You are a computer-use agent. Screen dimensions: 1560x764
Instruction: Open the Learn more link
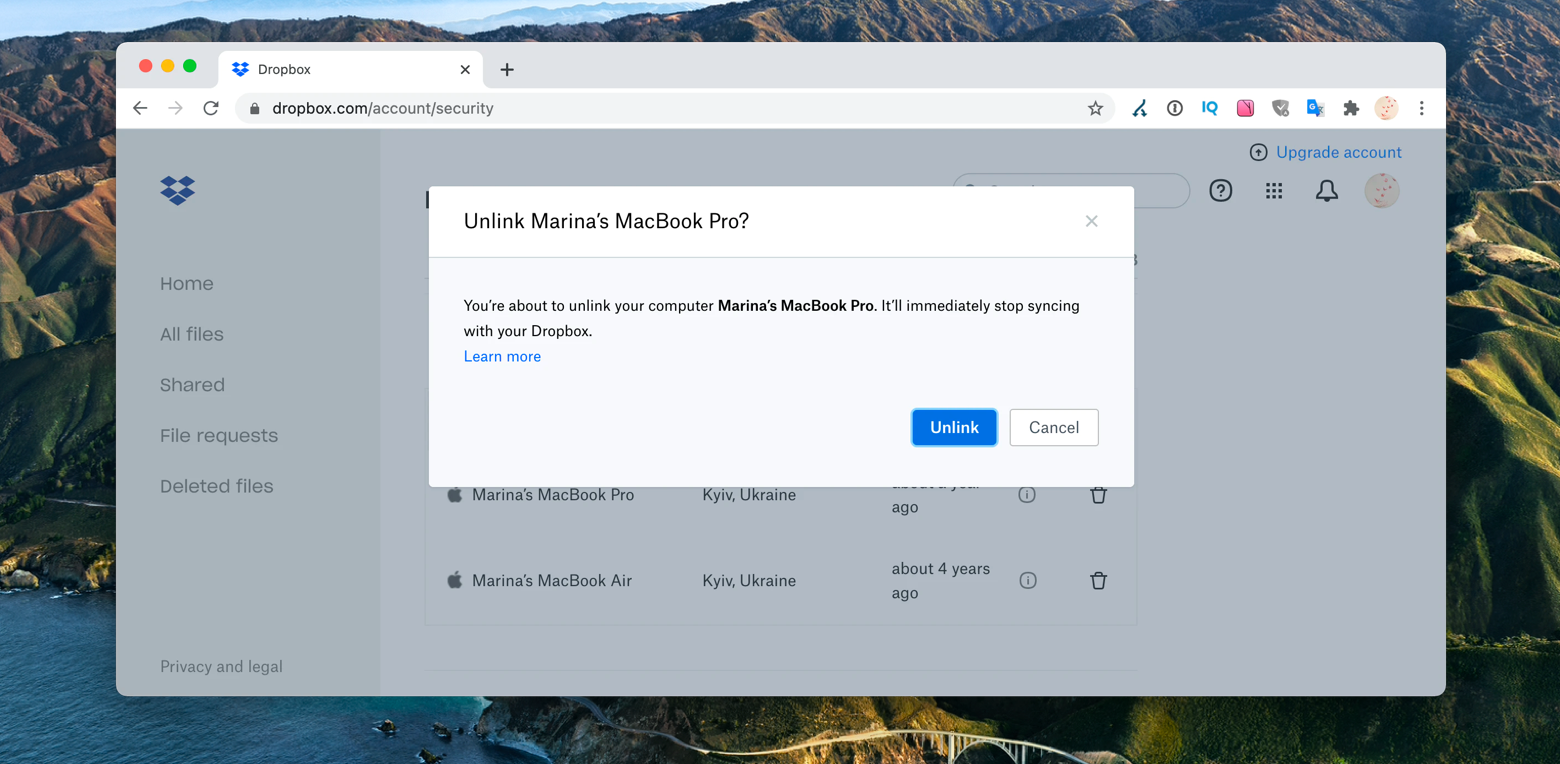502,356
